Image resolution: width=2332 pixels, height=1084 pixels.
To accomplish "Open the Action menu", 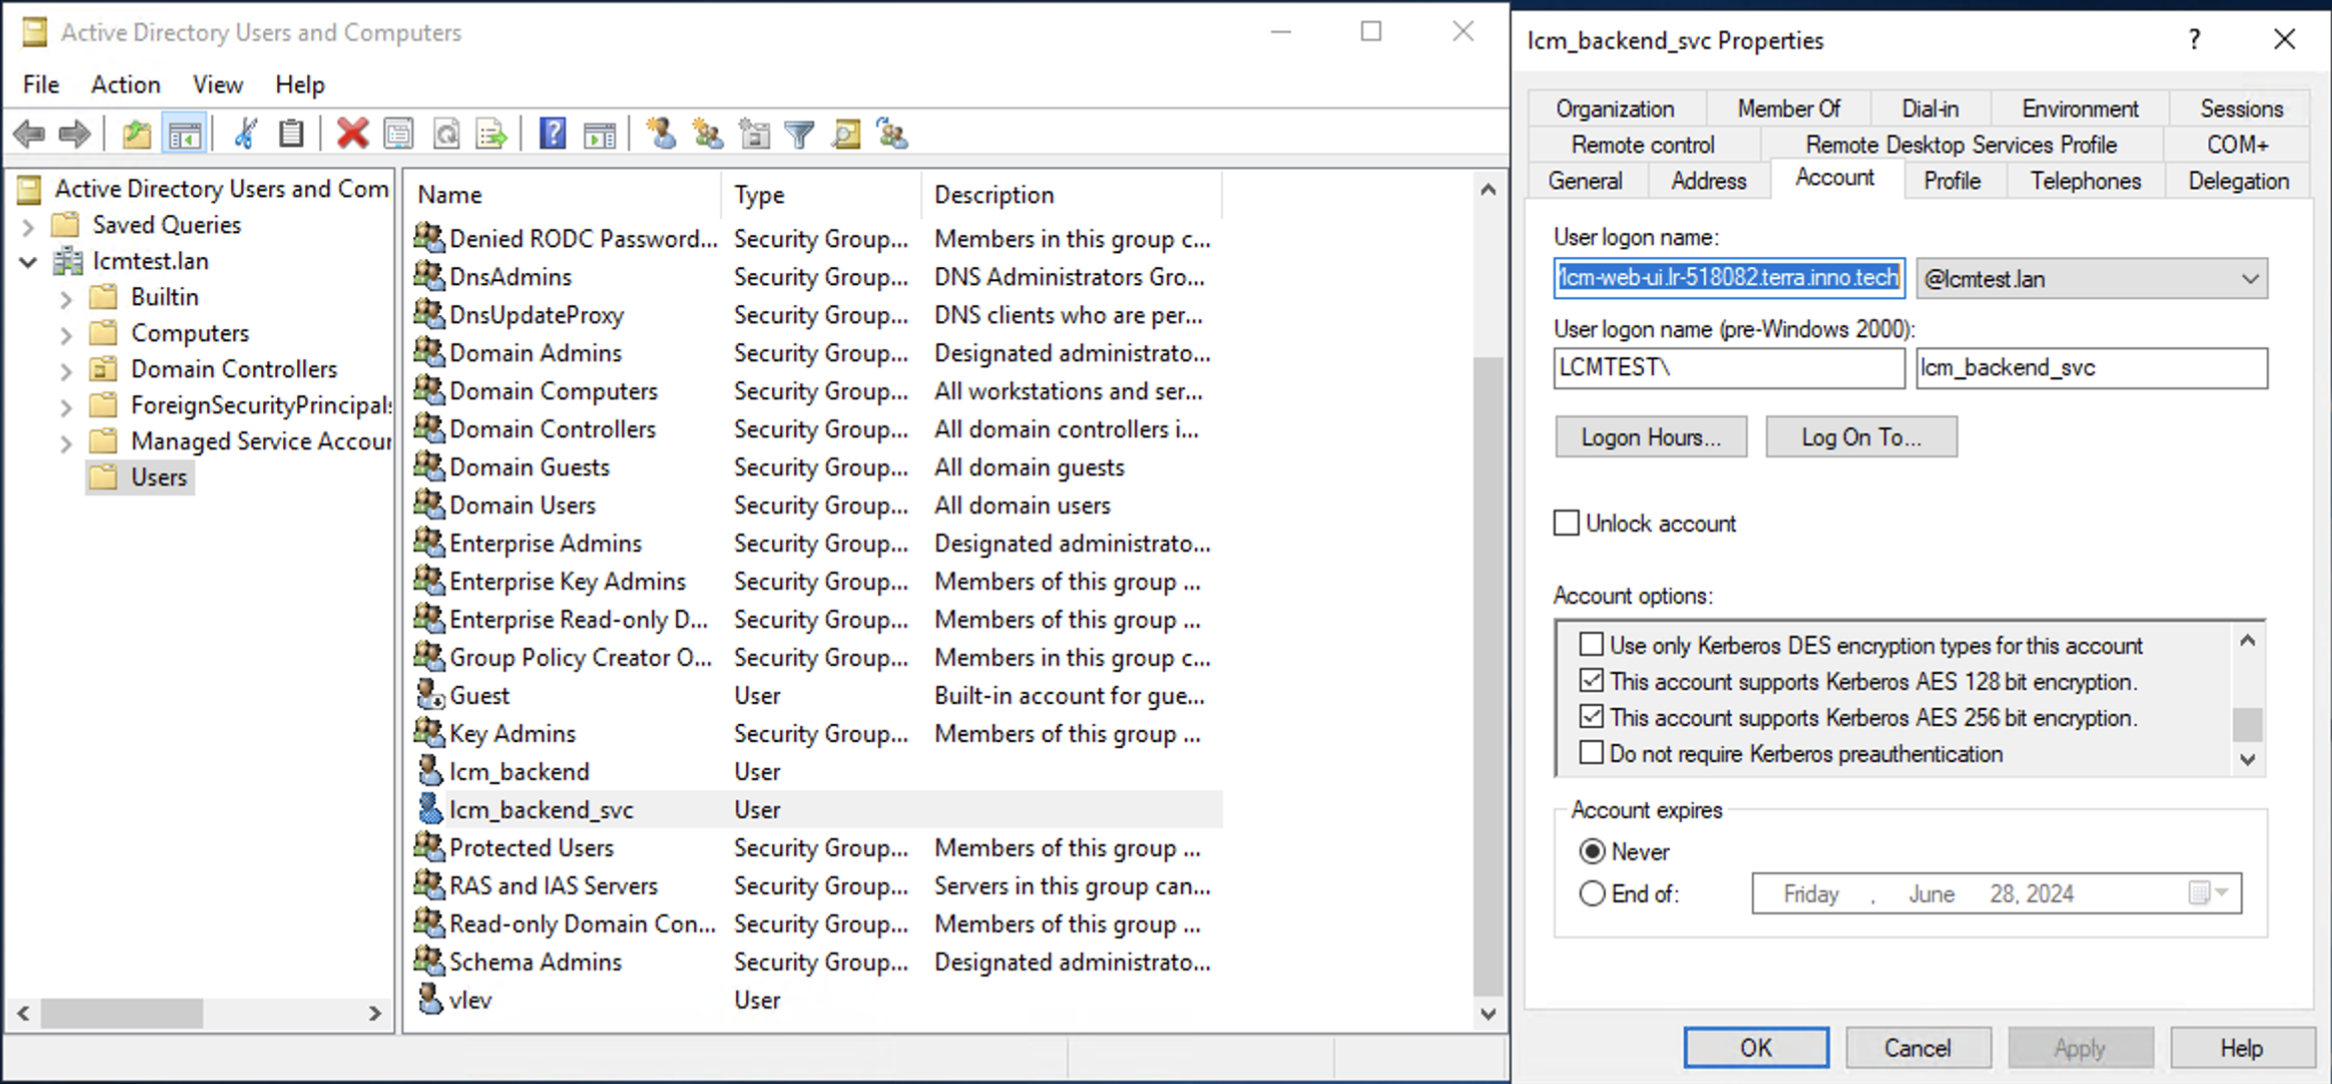I will 125,85.
